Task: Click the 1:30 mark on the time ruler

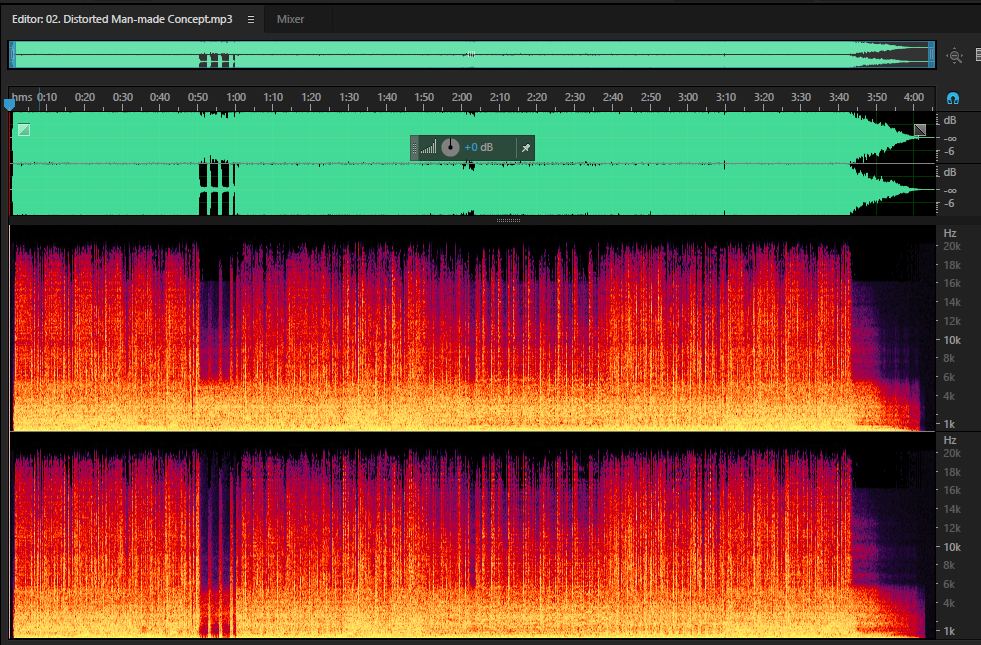Action: click(349, 97)
